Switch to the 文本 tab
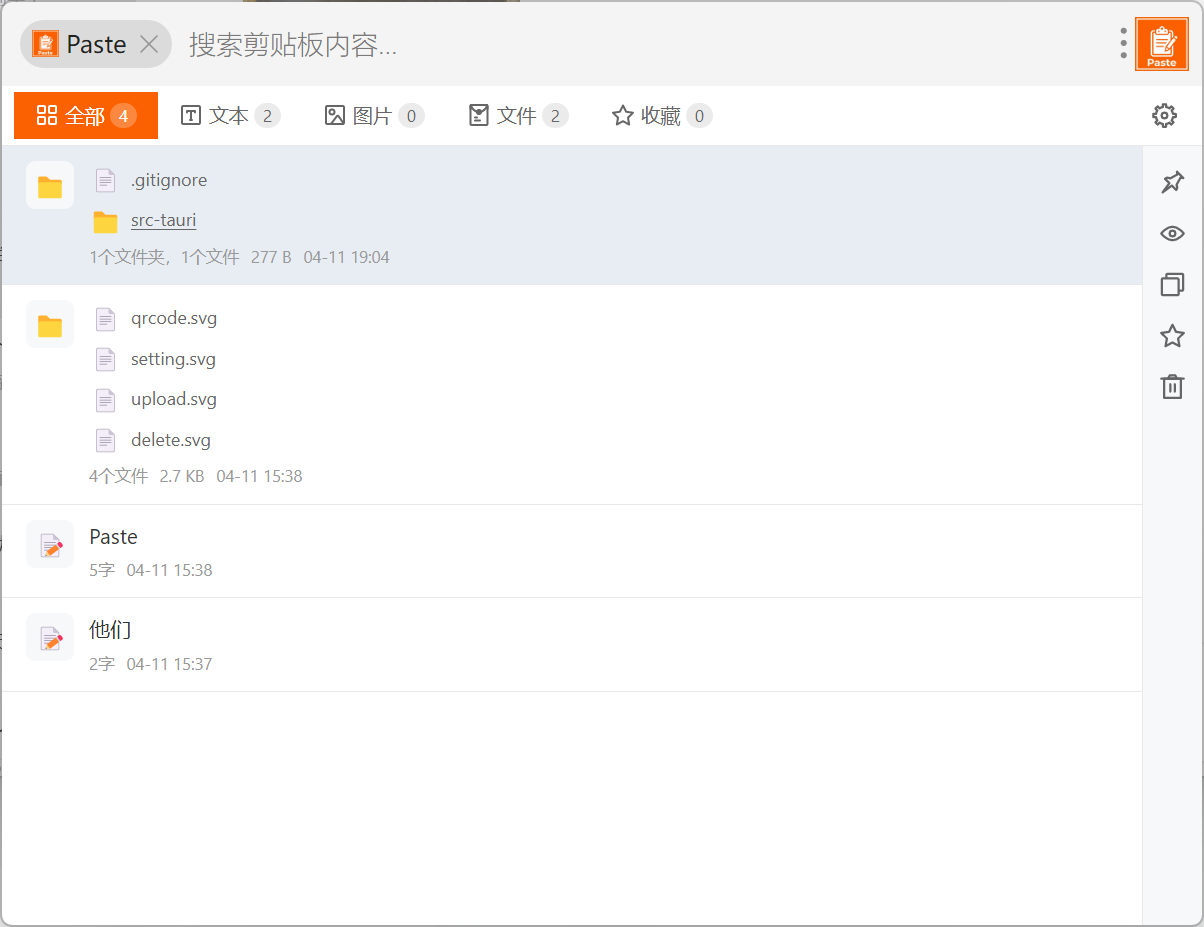 tap(230, 116)
